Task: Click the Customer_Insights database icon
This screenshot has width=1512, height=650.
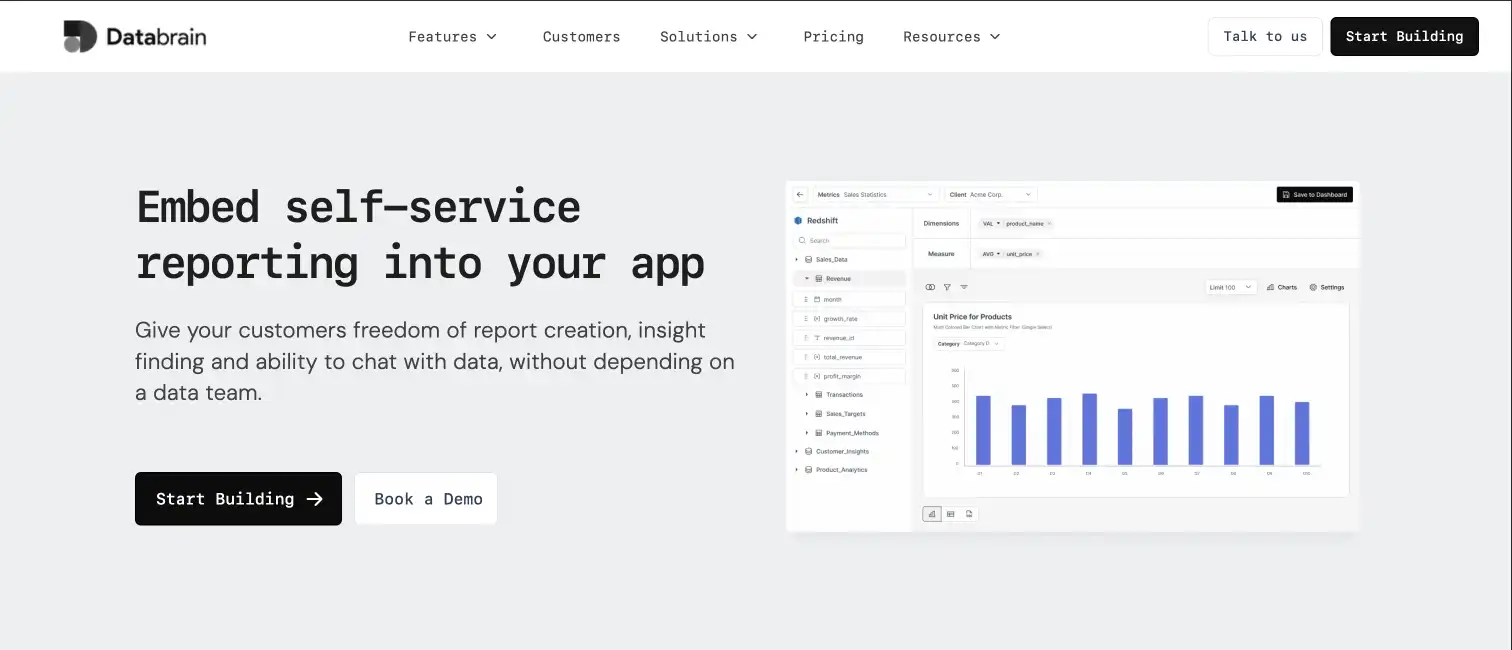Action: (x=808, y=451)
